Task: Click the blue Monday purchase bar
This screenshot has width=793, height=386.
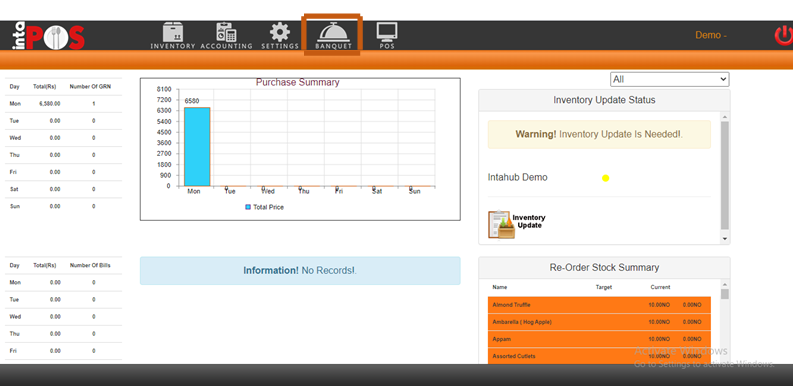Action: 197,147
